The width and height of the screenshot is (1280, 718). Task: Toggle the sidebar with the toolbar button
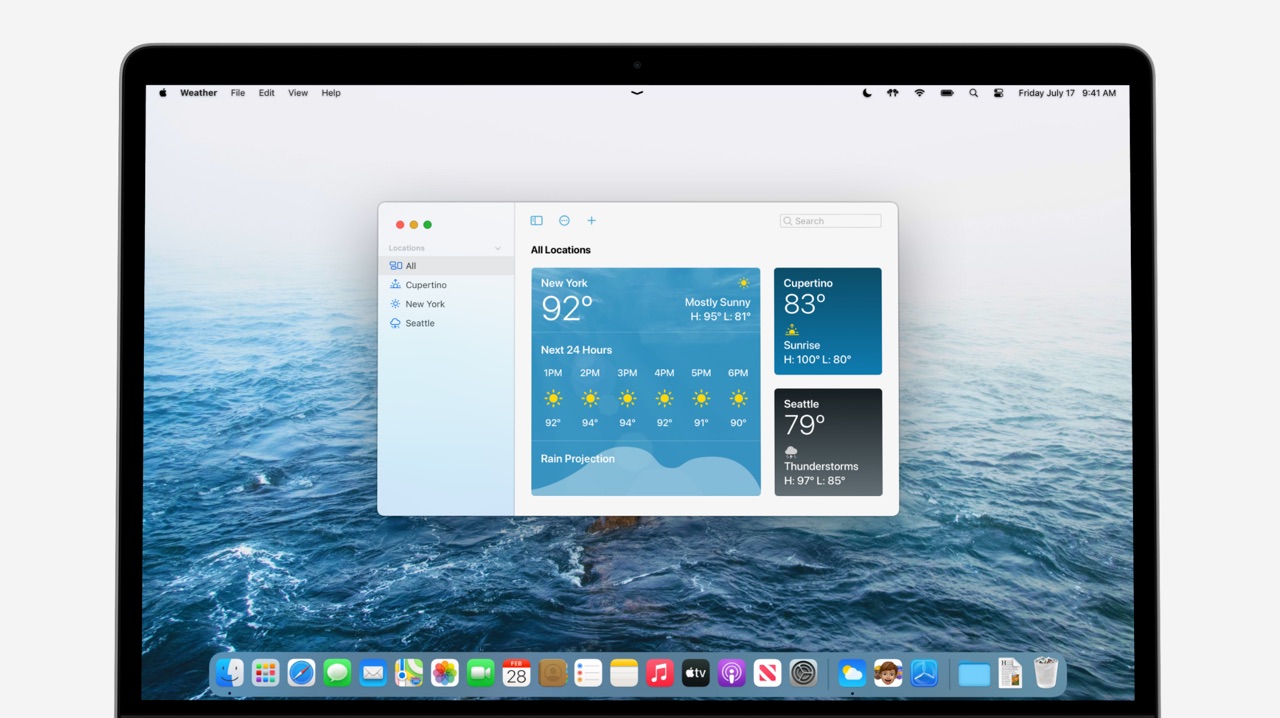click(x=536, y=221)
